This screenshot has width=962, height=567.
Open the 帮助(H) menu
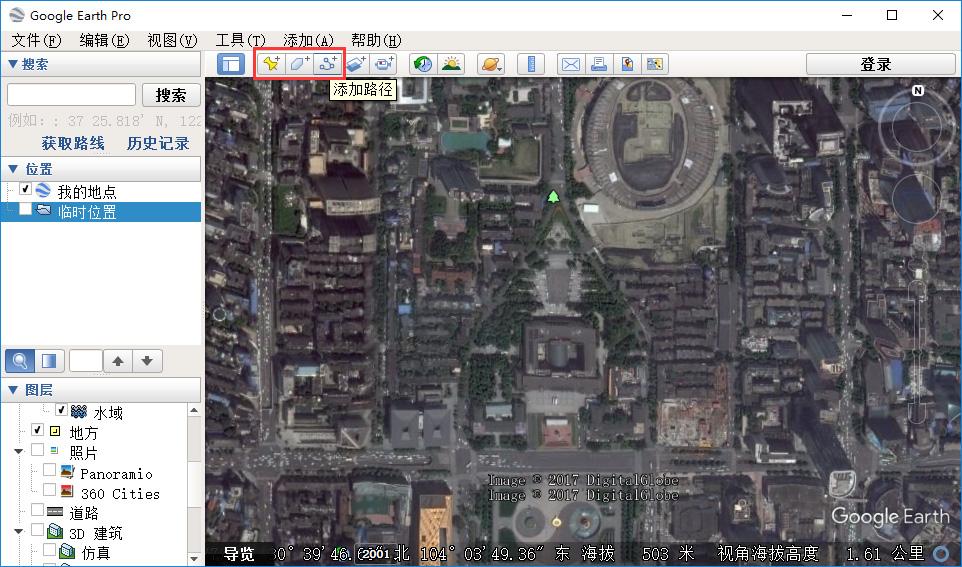[376, 40]
